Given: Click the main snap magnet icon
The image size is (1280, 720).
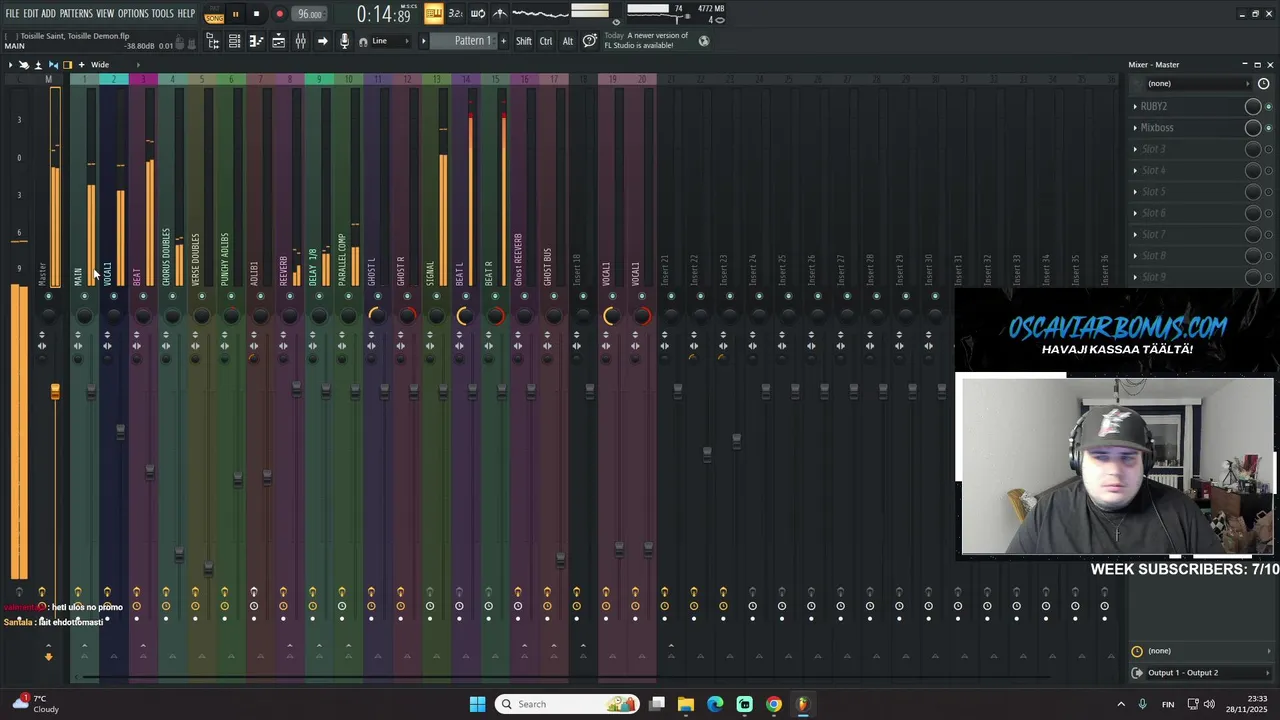Looking at the screenshot, I should [x=363, y=41].
